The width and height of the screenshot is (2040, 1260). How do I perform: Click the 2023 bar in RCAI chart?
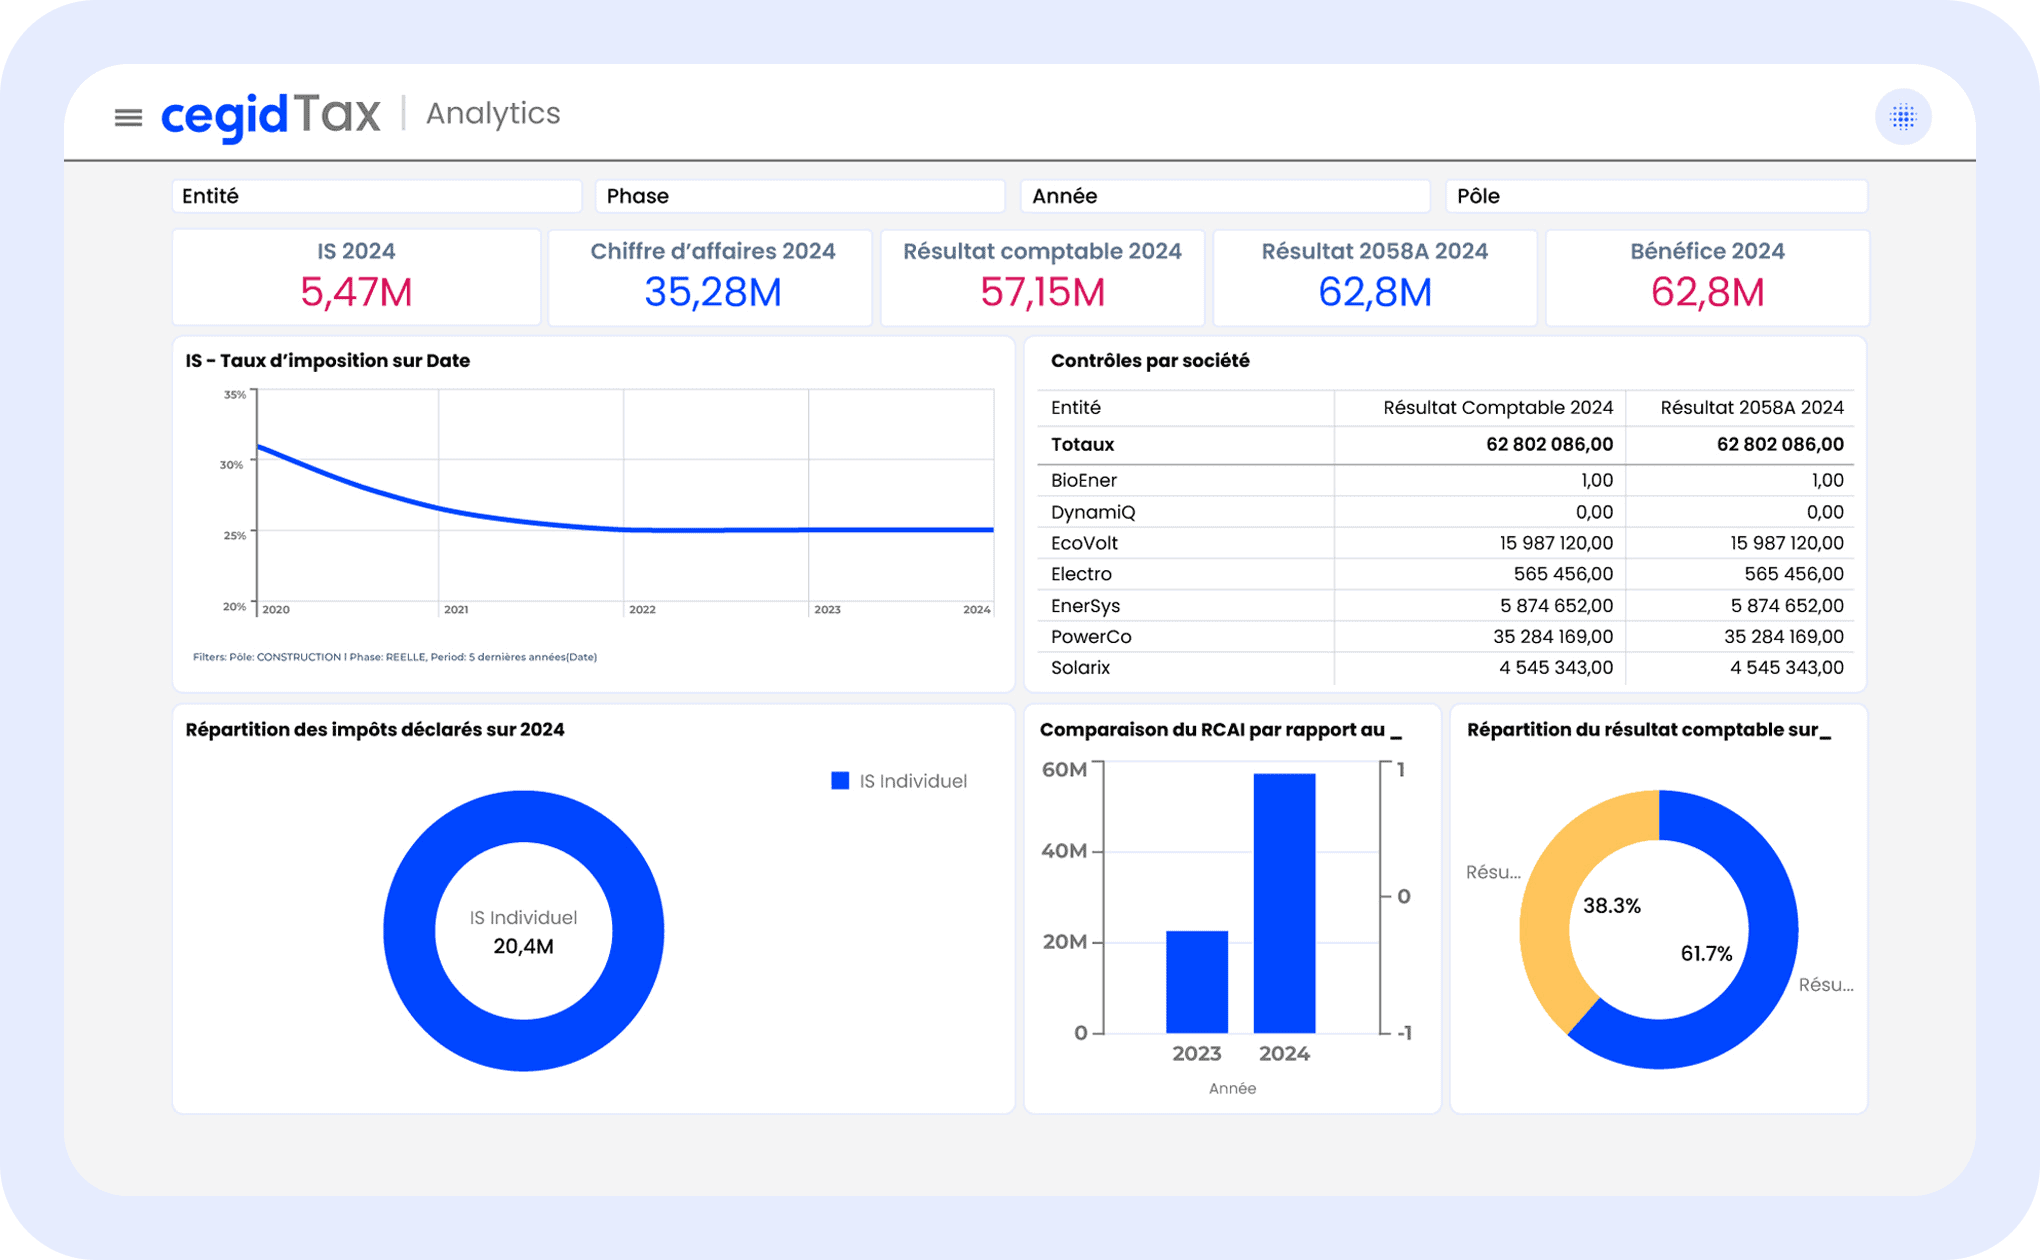pyautogui.click(x=1196, y=982)
